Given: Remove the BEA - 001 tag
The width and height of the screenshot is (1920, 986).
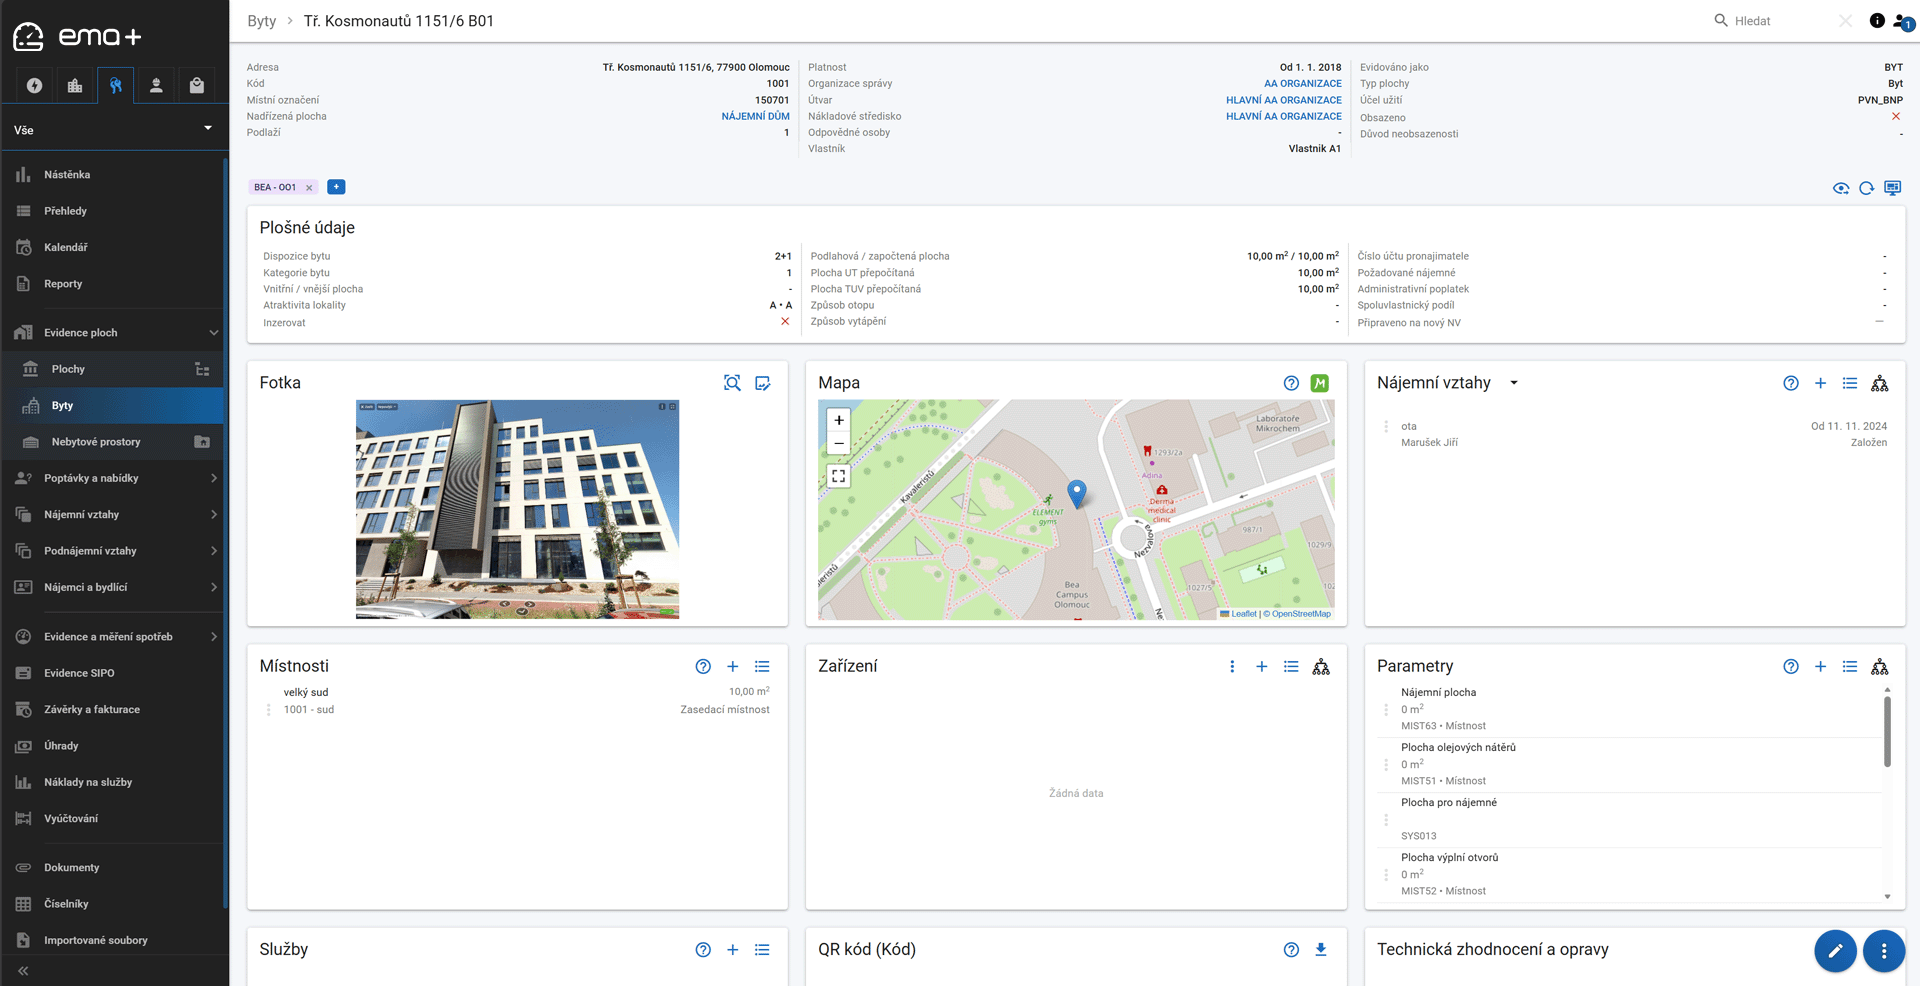Looking at the screenshot, I should (x=309, y=188).
